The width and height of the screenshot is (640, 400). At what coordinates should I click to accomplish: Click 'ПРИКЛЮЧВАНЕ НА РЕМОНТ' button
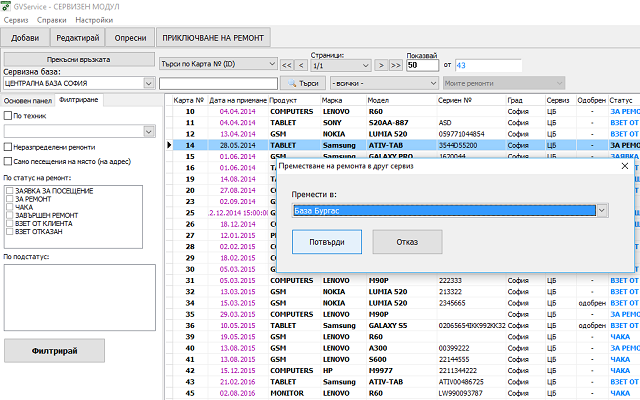pos(213,38)
